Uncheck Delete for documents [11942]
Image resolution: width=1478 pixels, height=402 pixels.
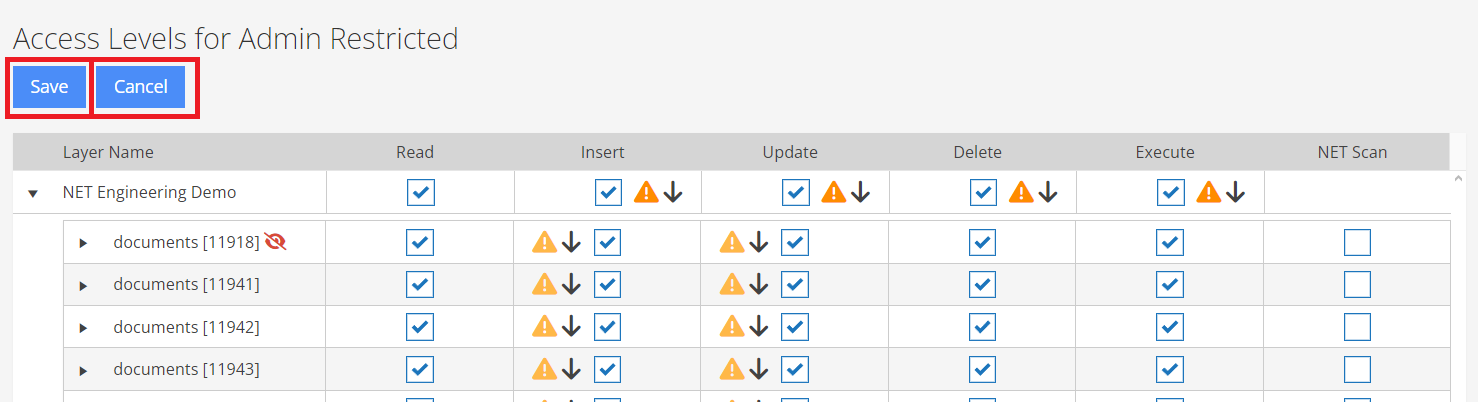click(983, 327)
